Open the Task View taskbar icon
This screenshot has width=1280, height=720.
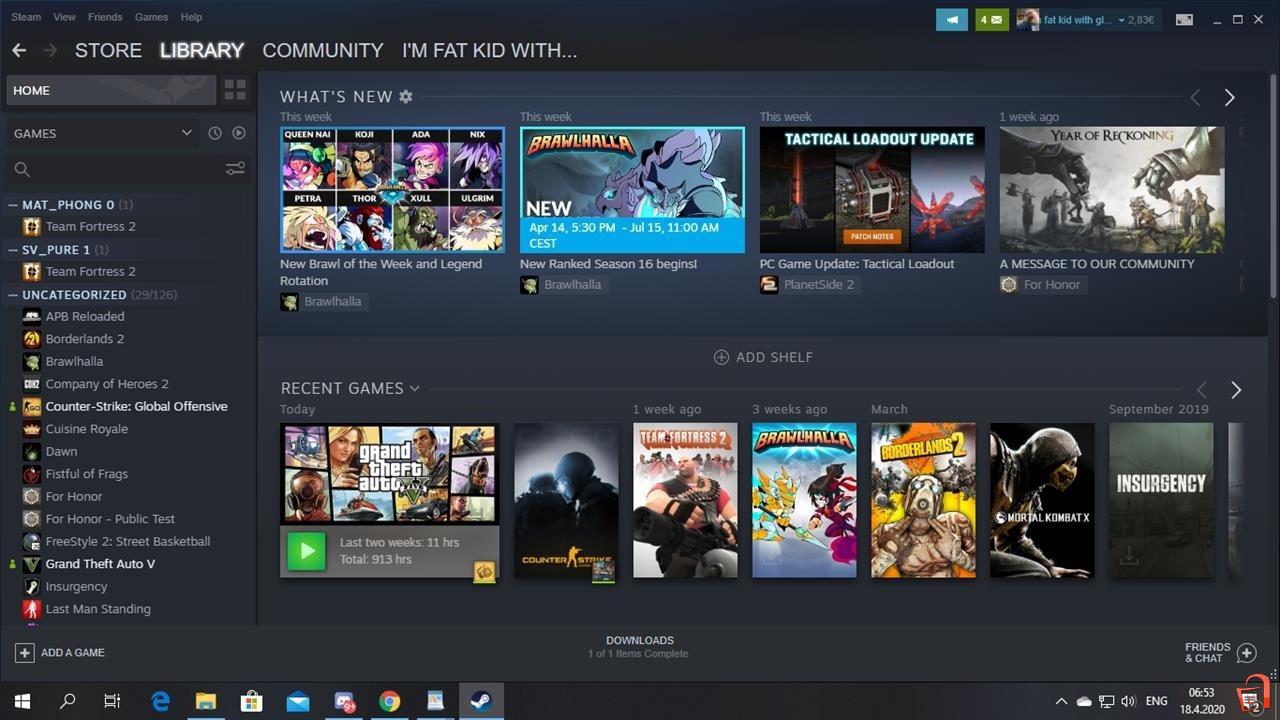pos(113,702)
